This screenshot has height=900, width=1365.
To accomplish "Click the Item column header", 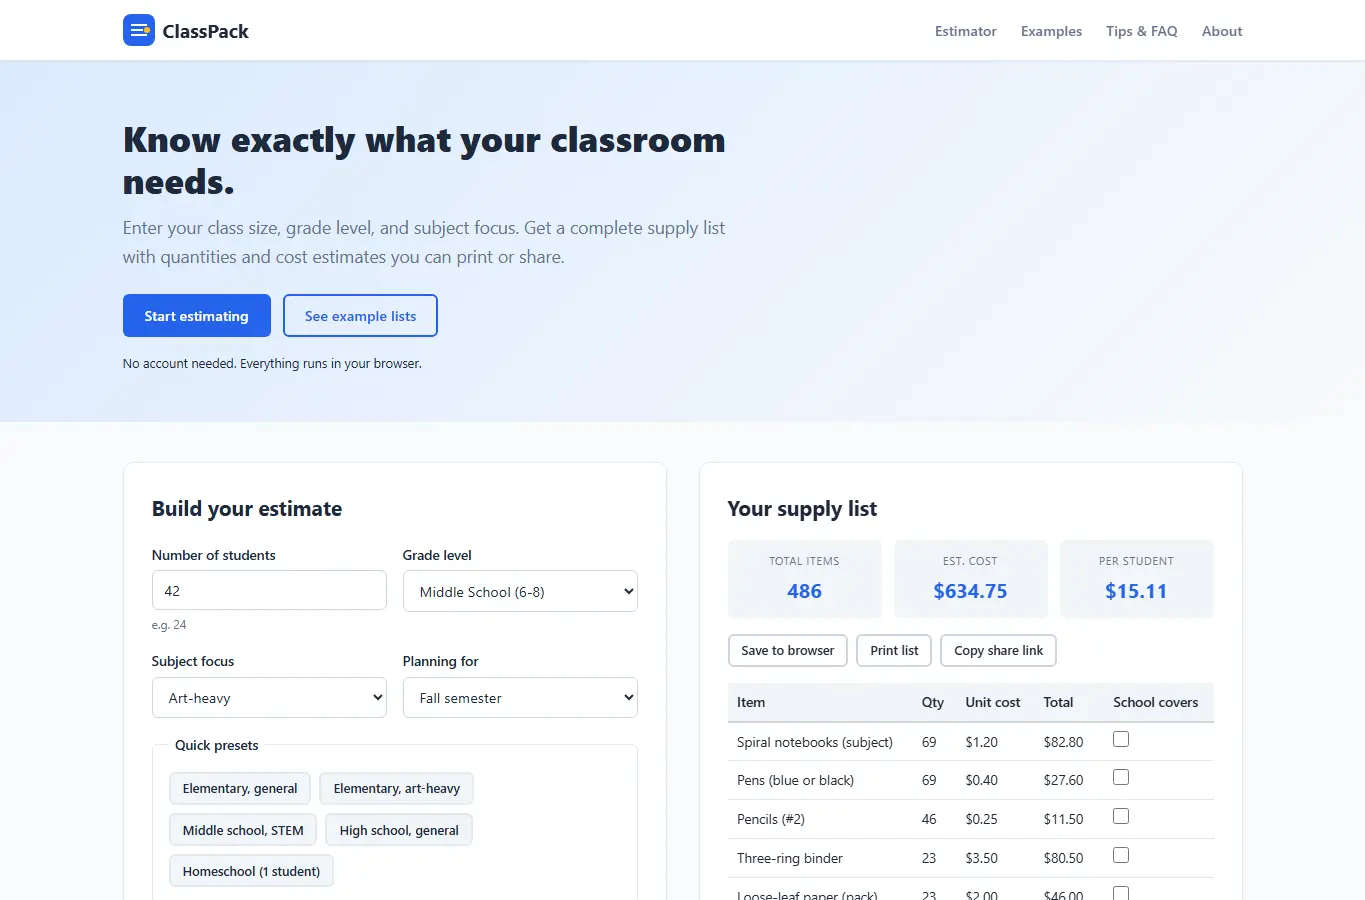I will [x=751, y=702].
